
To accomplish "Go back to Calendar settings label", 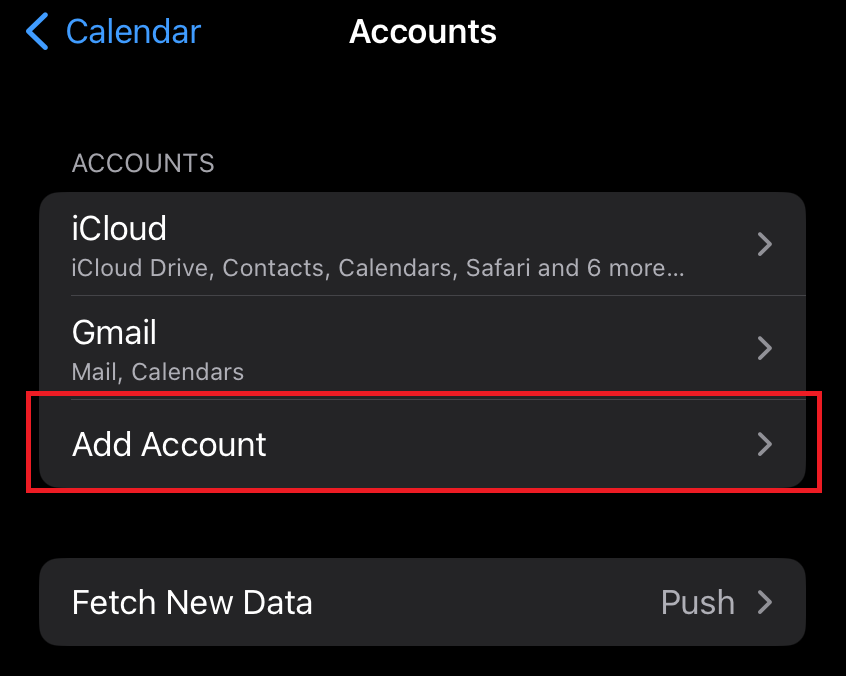I will coord(133,32).
